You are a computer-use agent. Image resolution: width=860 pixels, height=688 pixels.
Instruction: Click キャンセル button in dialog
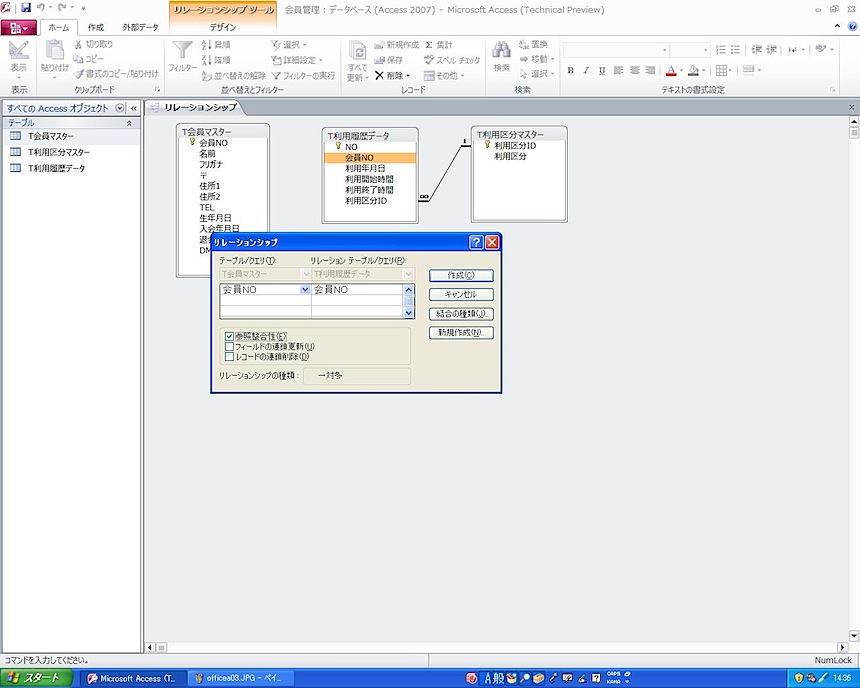(461, 295)
